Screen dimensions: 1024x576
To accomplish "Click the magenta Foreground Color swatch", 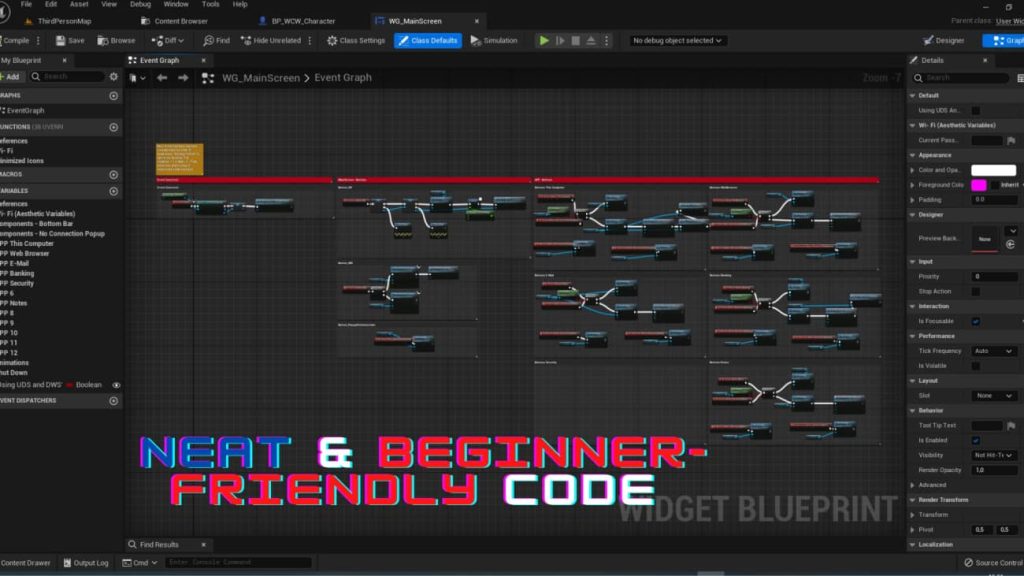I will (x=978, y=185).
